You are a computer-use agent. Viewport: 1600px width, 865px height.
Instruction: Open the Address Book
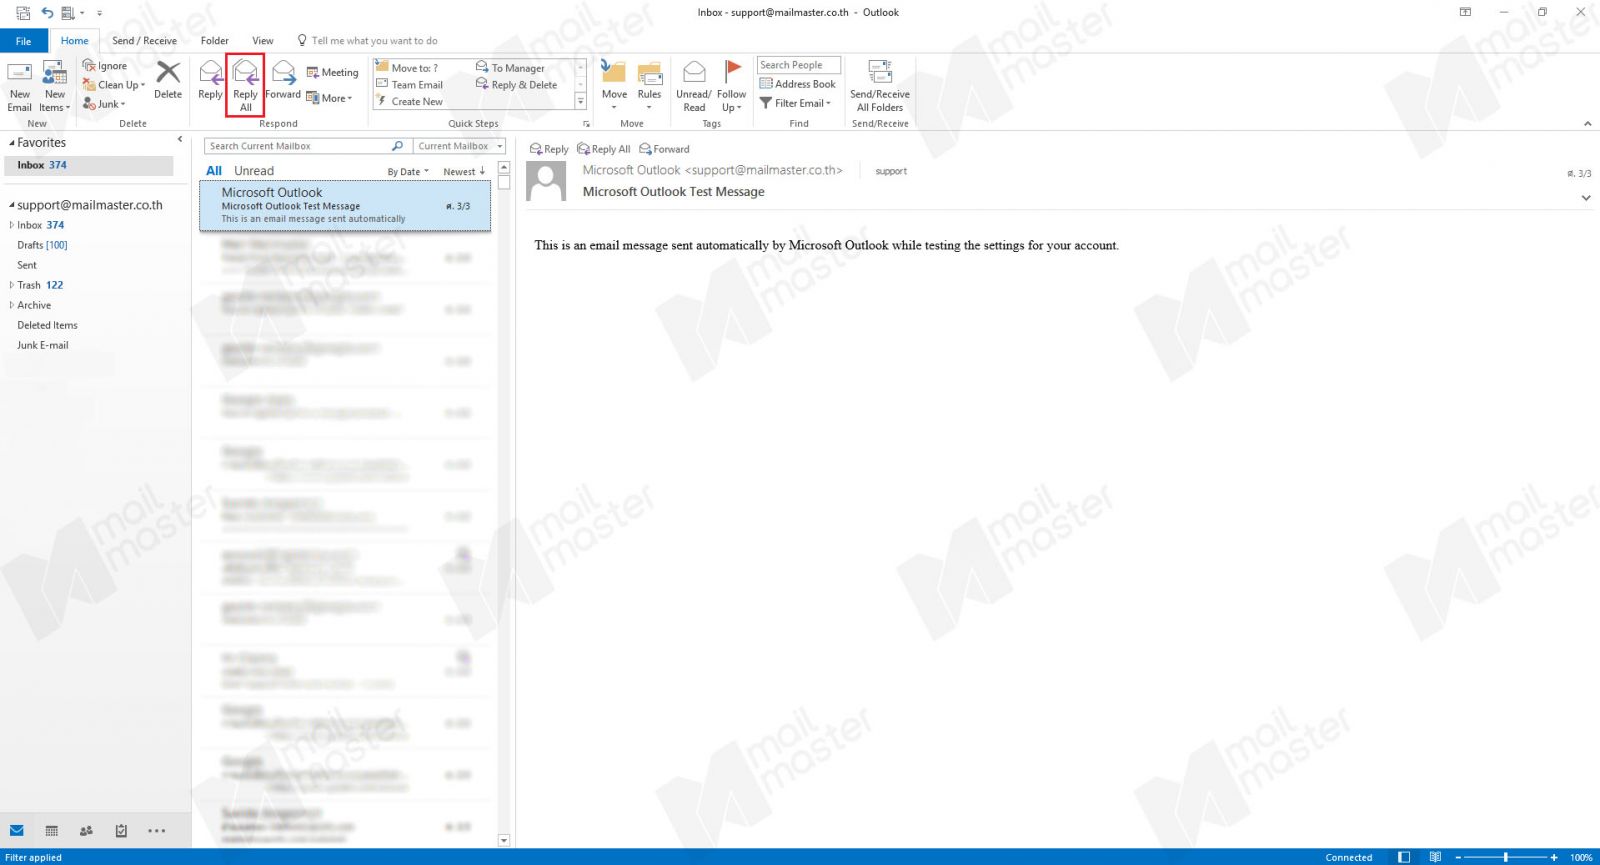797,84
